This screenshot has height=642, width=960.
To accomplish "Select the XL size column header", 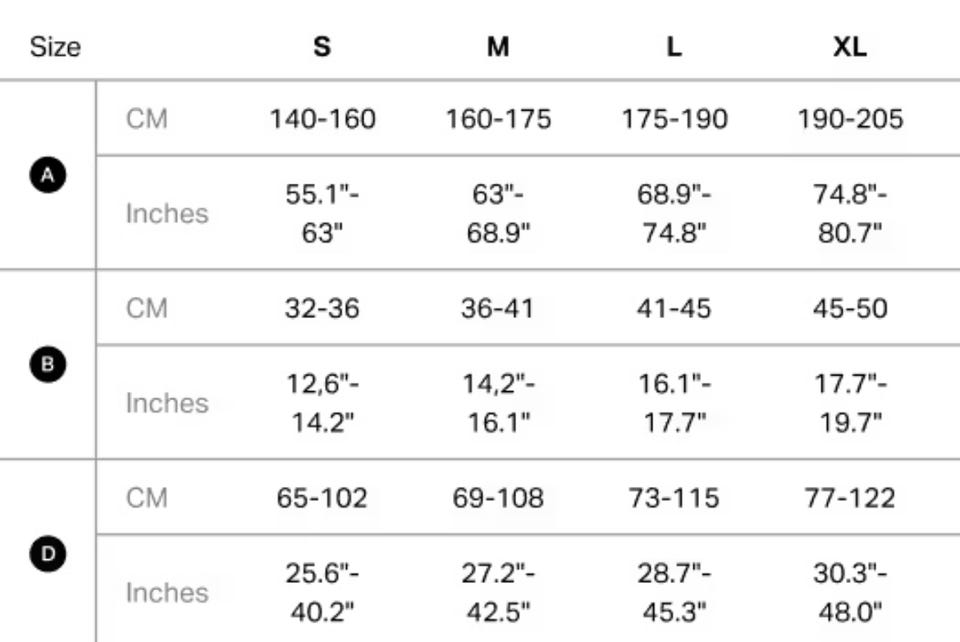I will coord(850,47).
